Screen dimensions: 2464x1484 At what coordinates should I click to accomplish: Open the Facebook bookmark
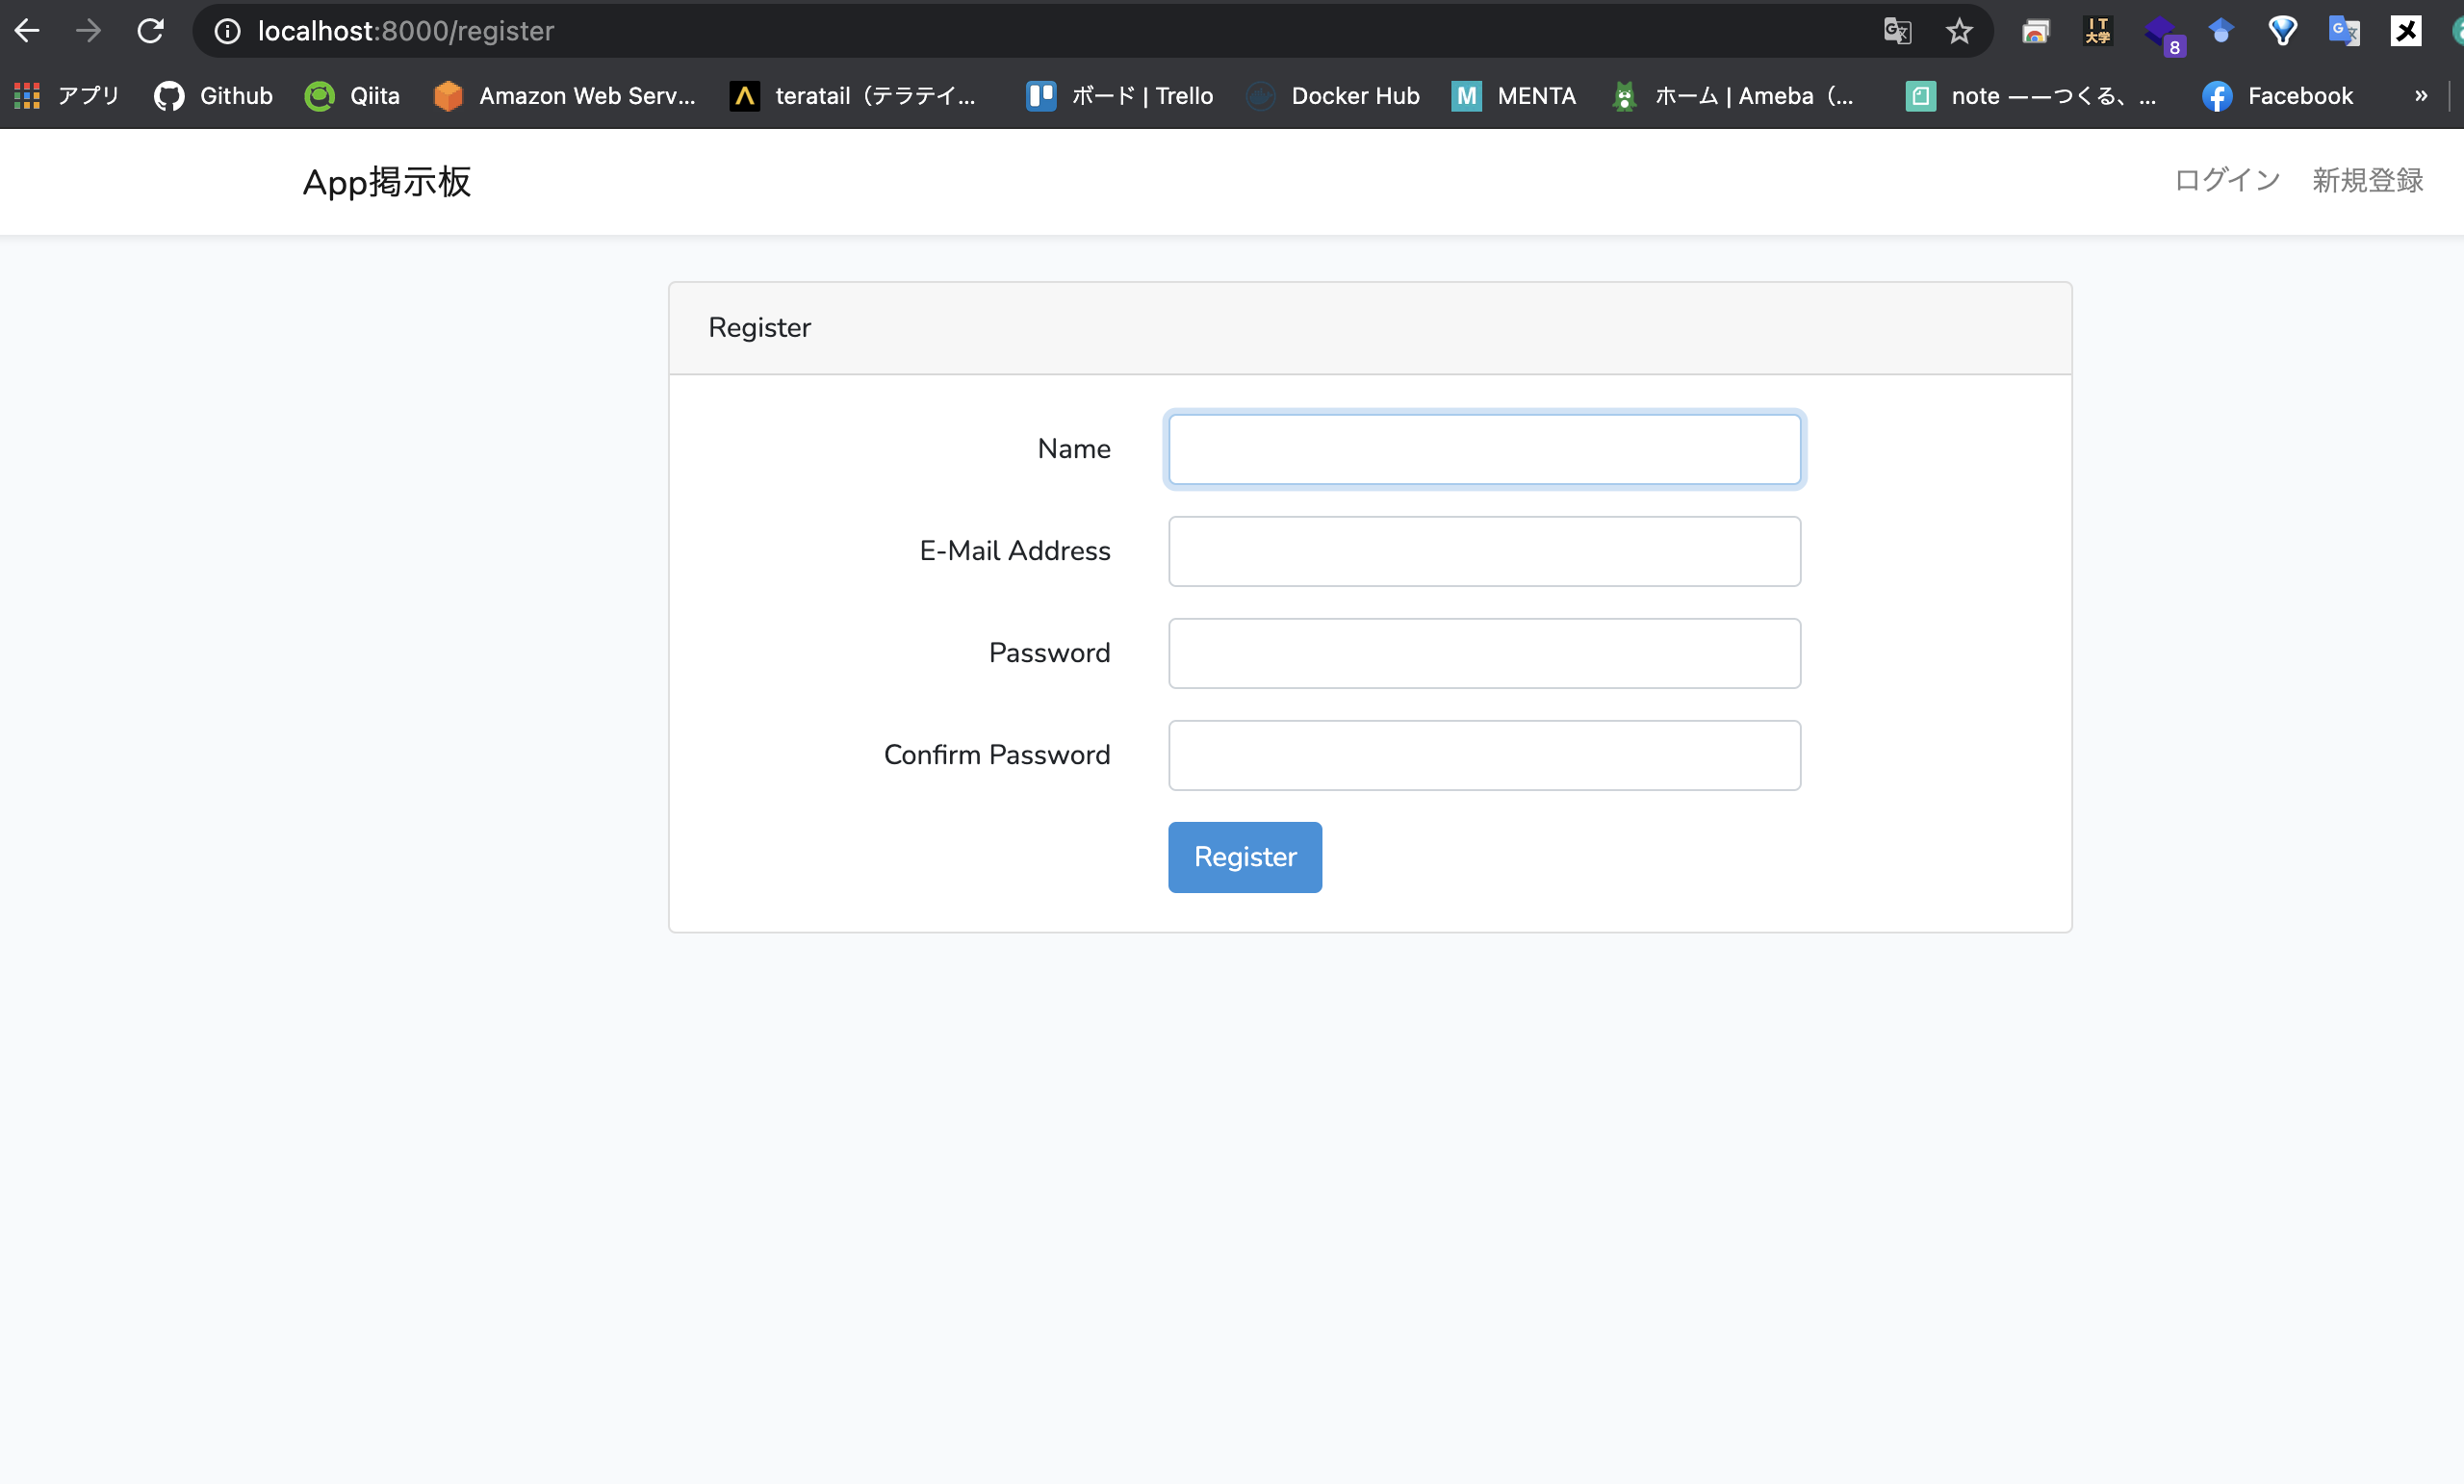(x=2277, y=96)
